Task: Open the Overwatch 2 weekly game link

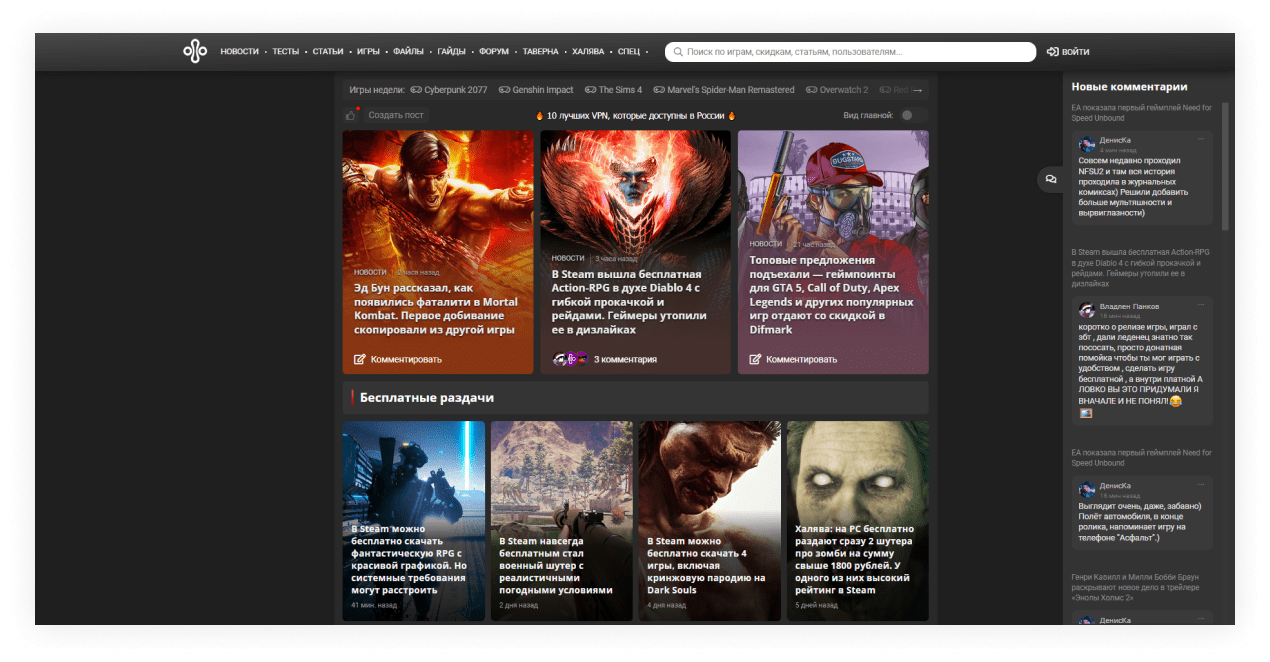Action: click(x=837, y=90)
